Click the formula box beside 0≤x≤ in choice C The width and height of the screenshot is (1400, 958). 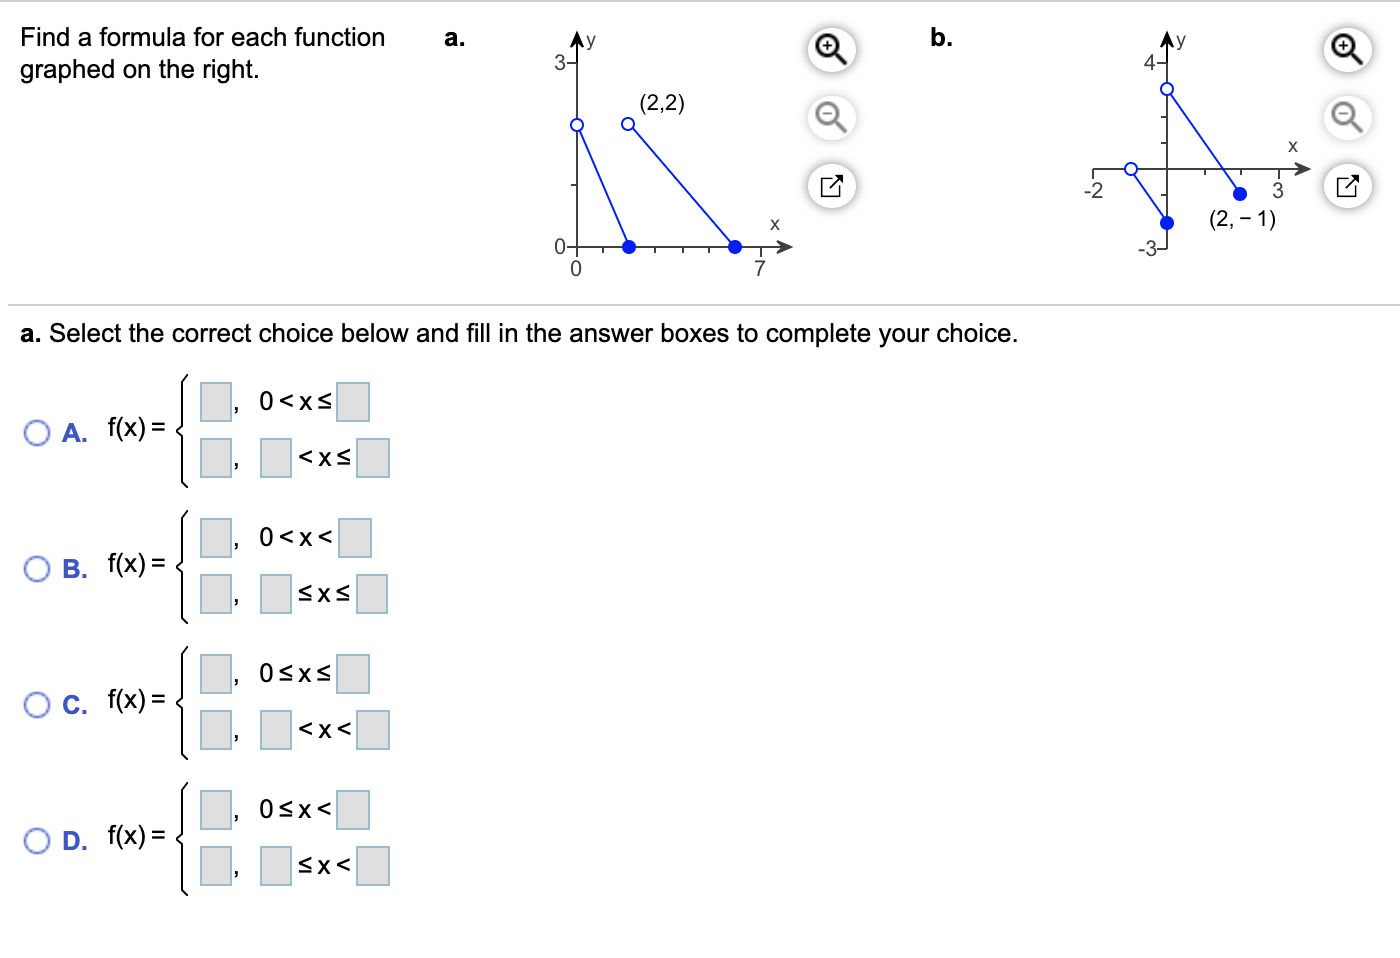215,673
